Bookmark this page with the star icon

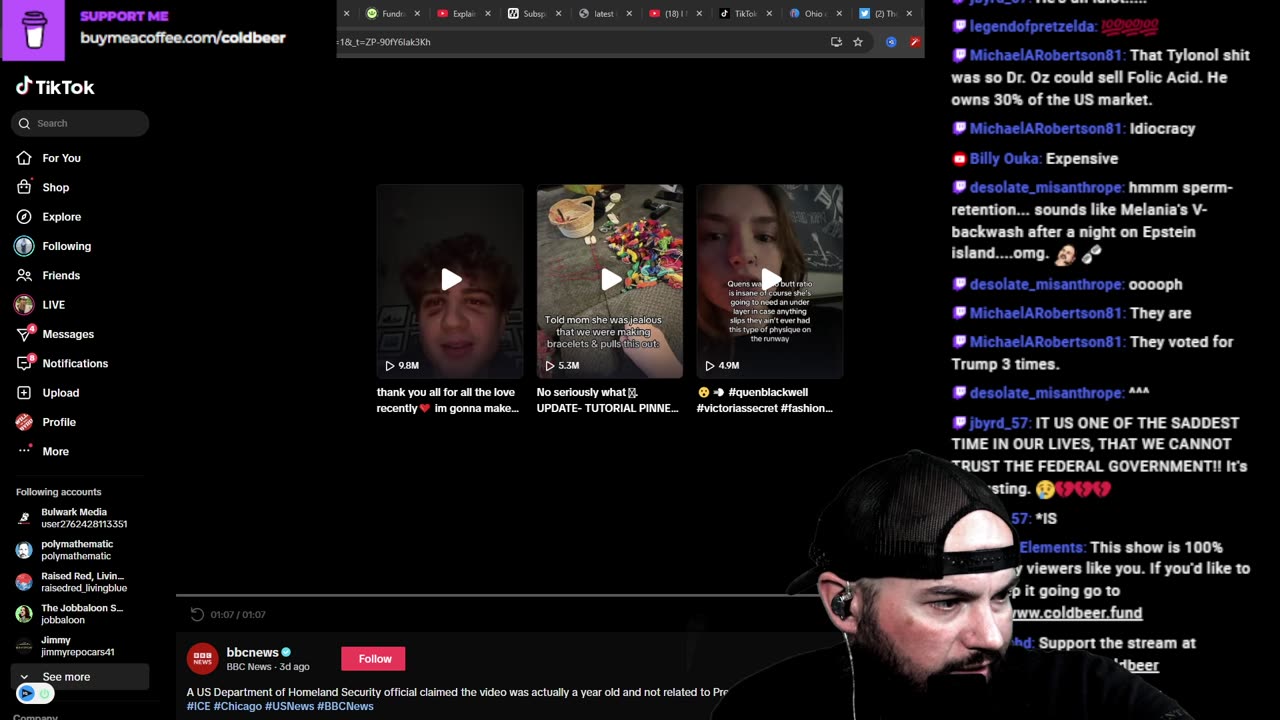pos(858,42)
